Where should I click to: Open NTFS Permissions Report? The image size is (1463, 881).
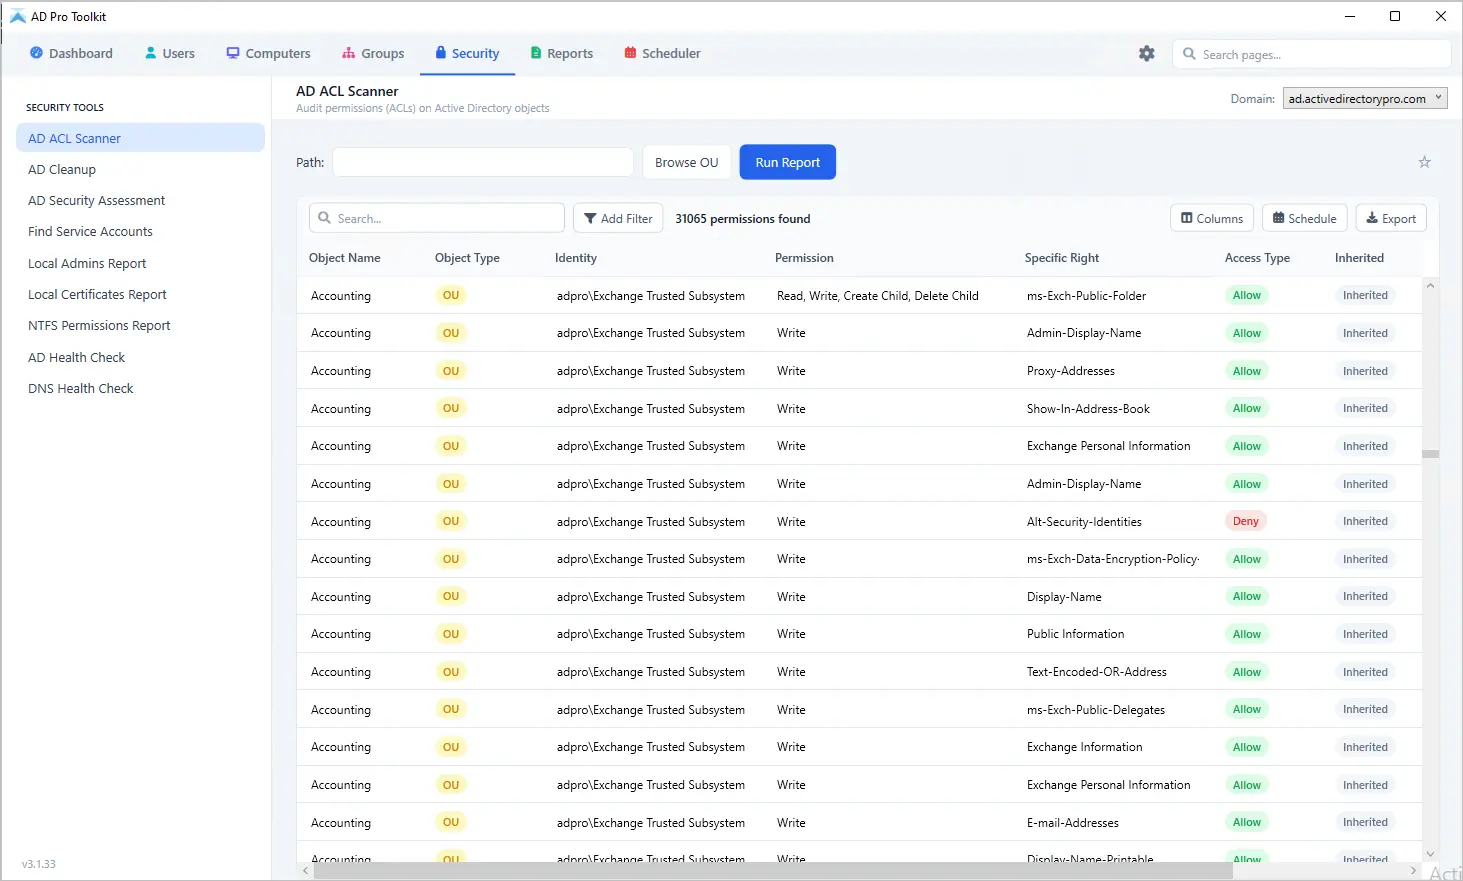[x=99, y=325]
